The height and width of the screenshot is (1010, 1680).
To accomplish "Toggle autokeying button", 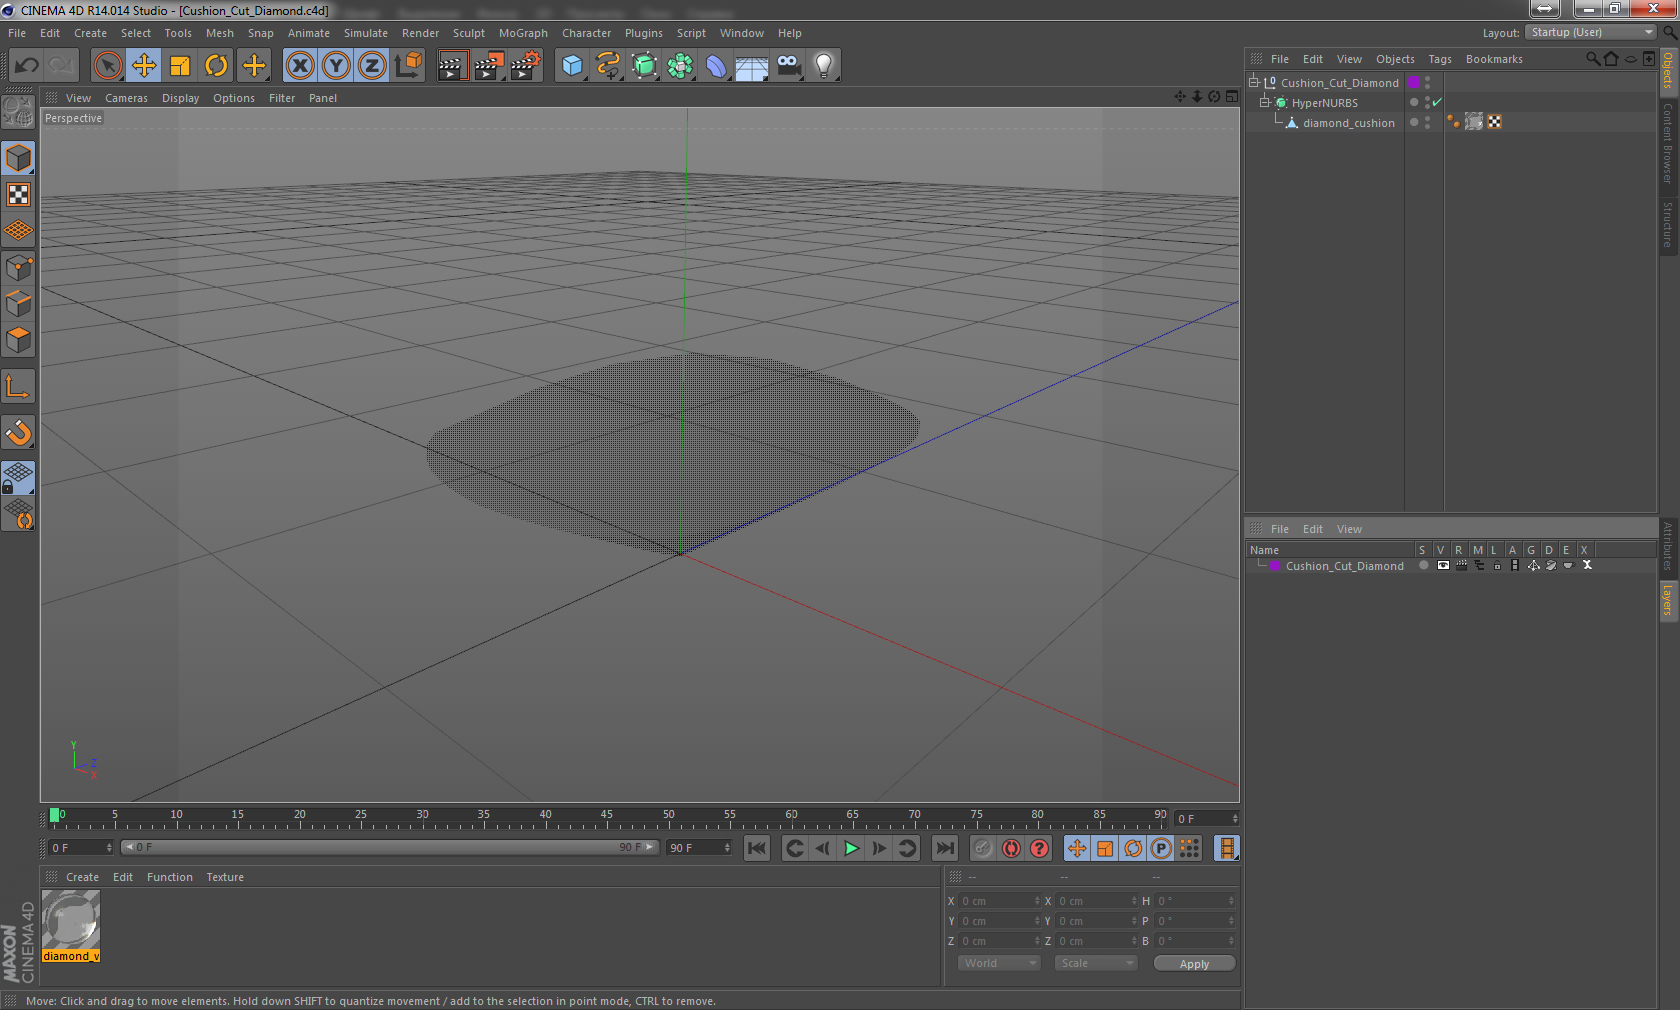I will pyautogui.click(x=1011, y=848).
